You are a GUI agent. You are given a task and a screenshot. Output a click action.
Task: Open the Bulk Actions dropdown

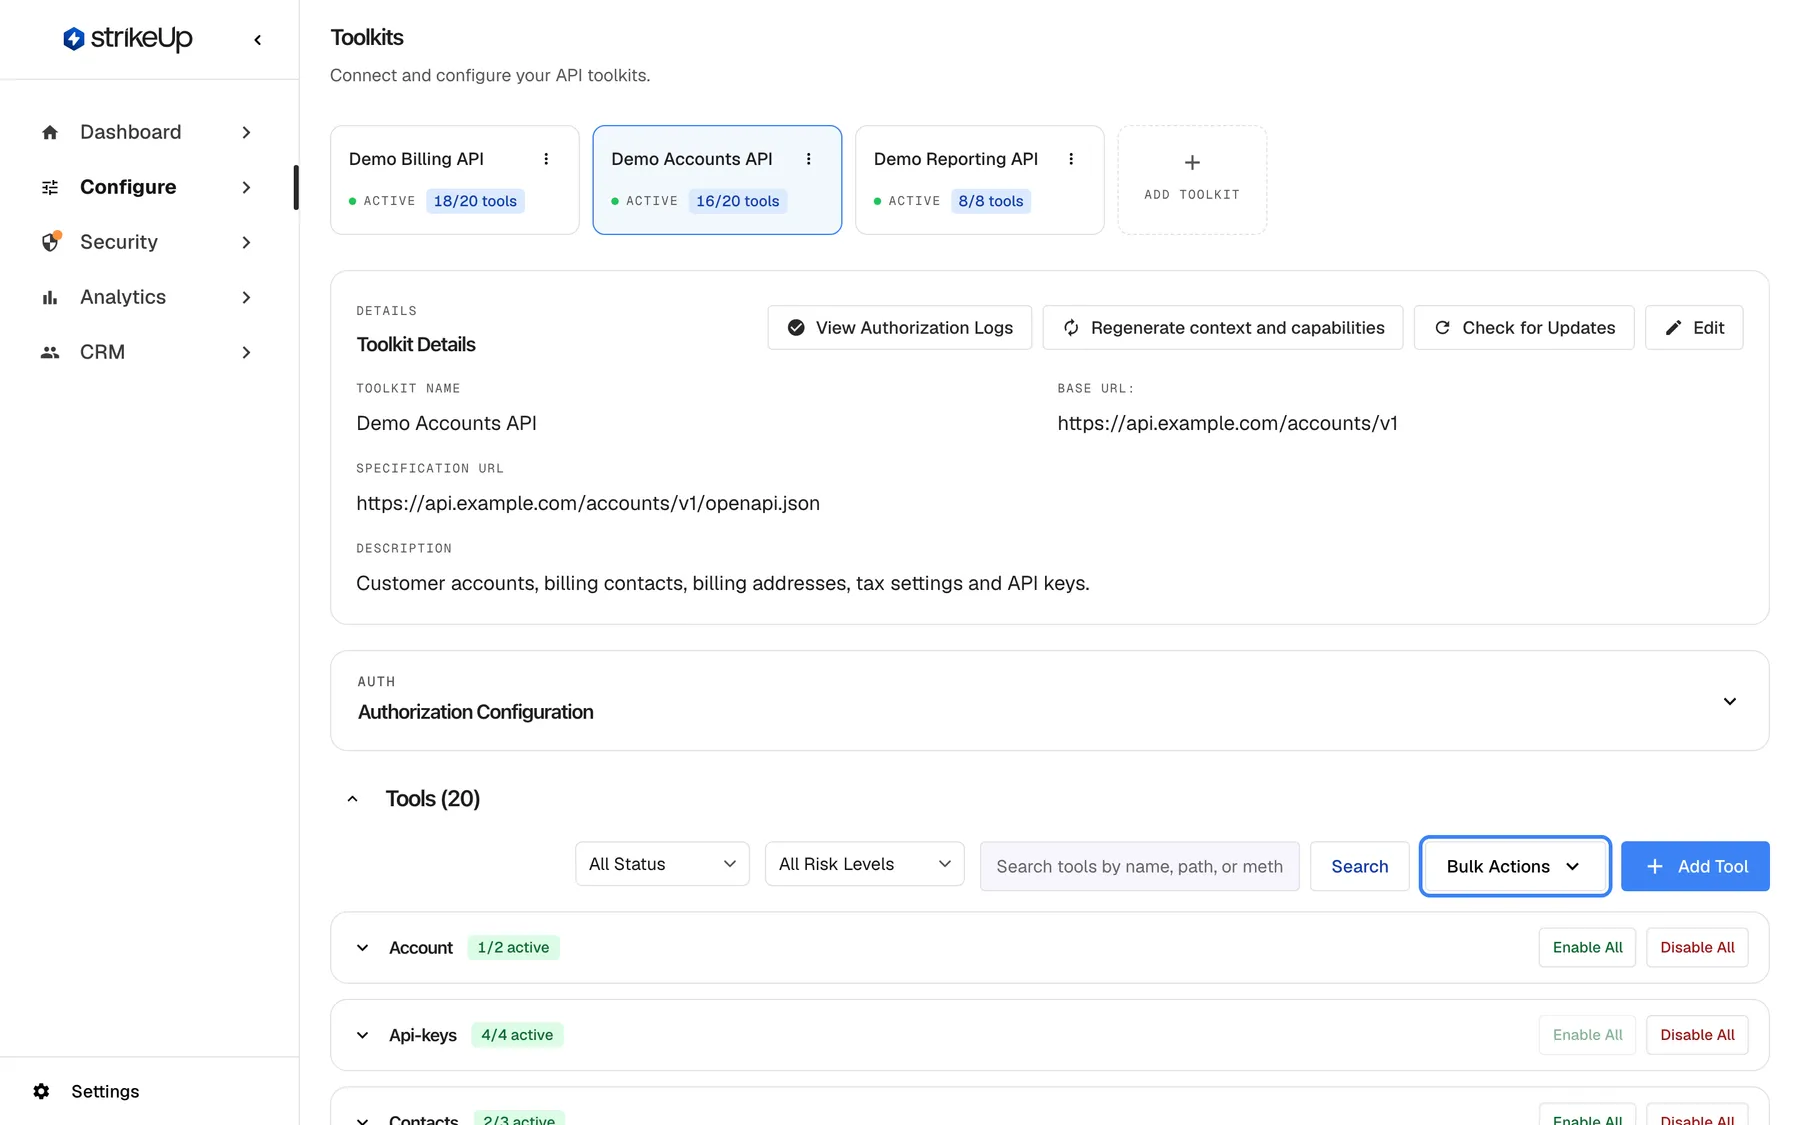pyautogui.click(x=1514, y=866)
